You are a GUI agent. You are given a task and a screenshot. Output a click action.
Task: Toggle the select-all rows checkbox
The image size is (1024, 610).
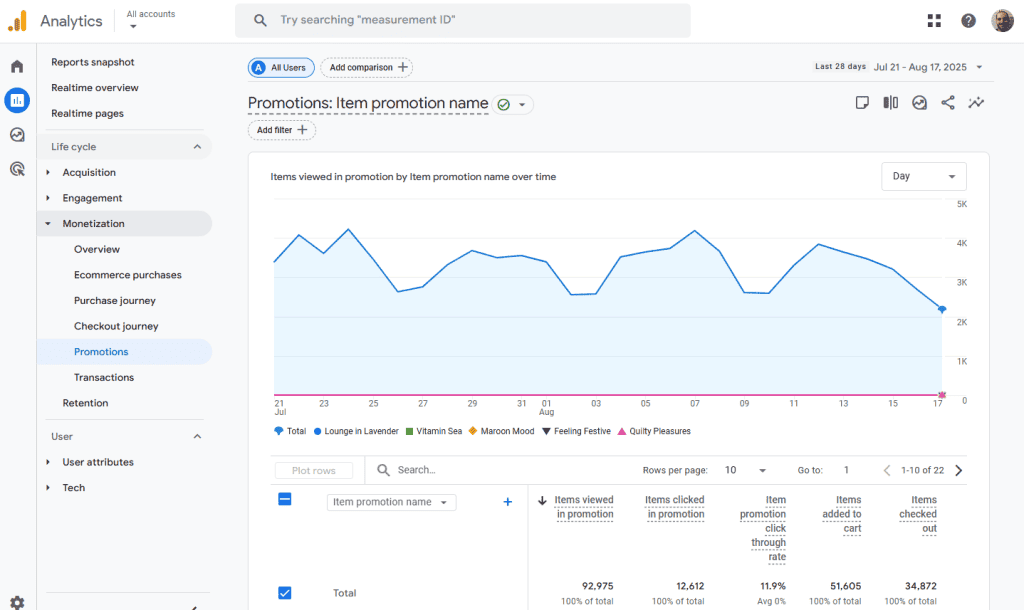(285, 499)
